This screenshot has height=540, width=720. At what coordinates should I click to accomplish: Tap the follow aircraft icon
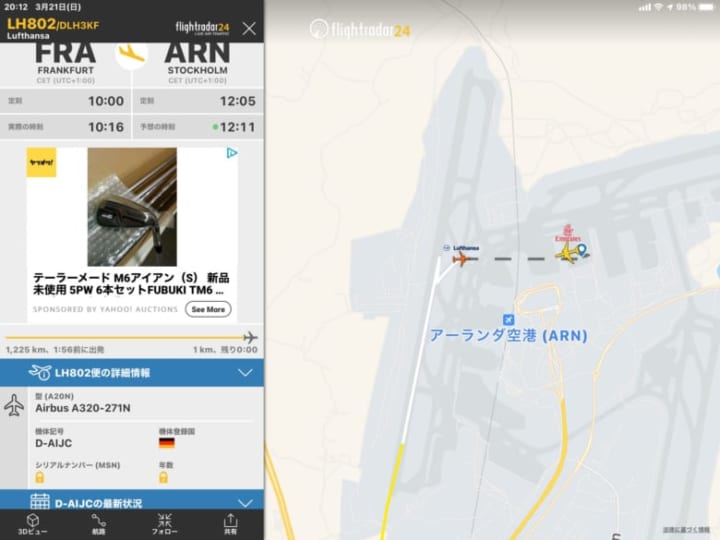click(164, 520)
